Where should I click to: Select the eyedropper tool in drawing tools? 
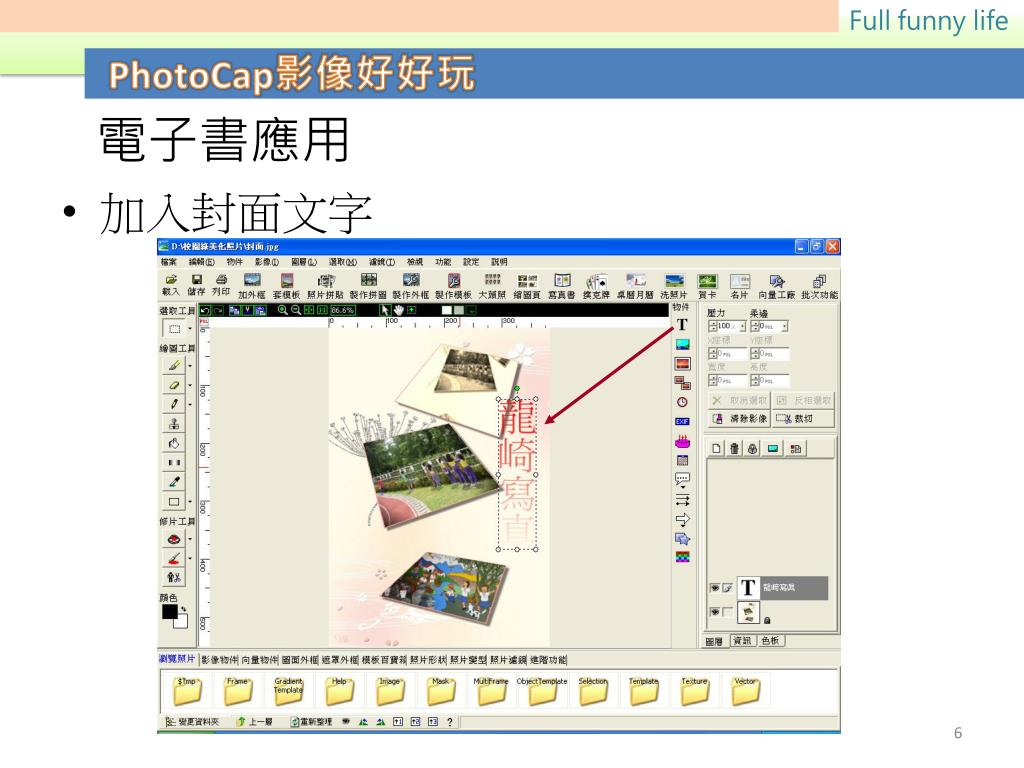(x=174, y=482)
